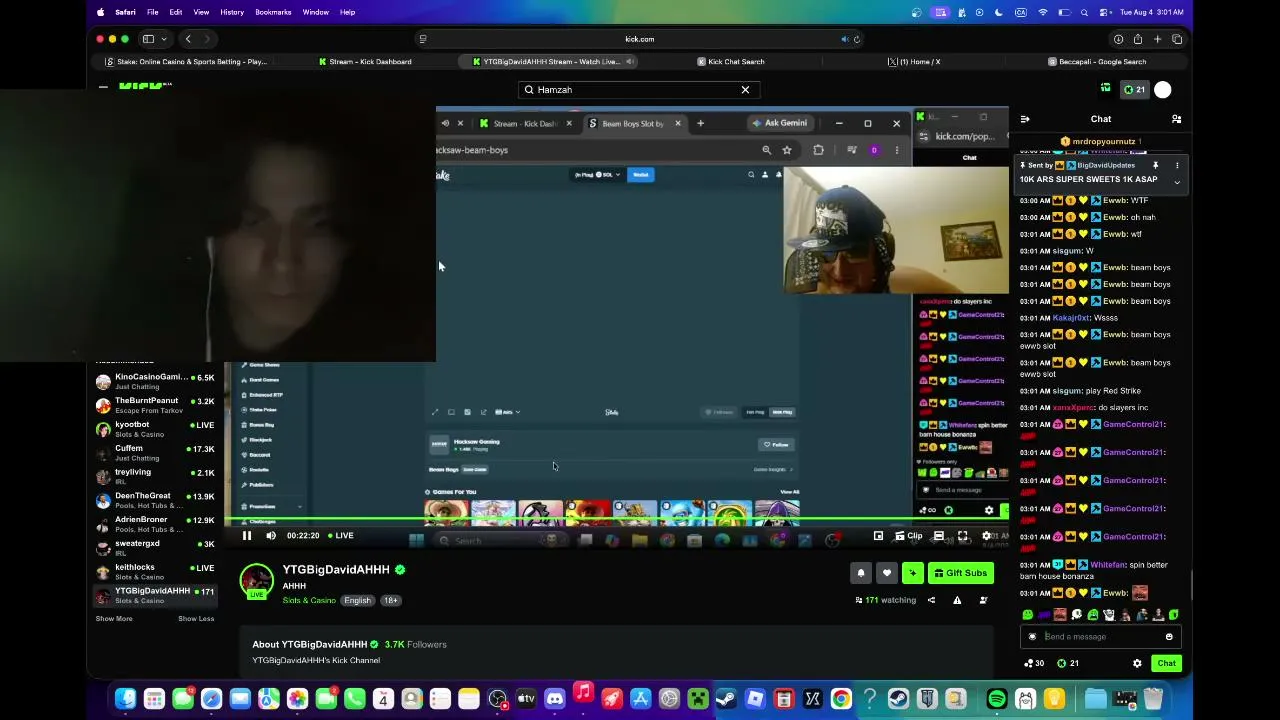Open the kyootbot channel in sidebar
This screenshot has height=720, width=1280.
click(155, 429)
